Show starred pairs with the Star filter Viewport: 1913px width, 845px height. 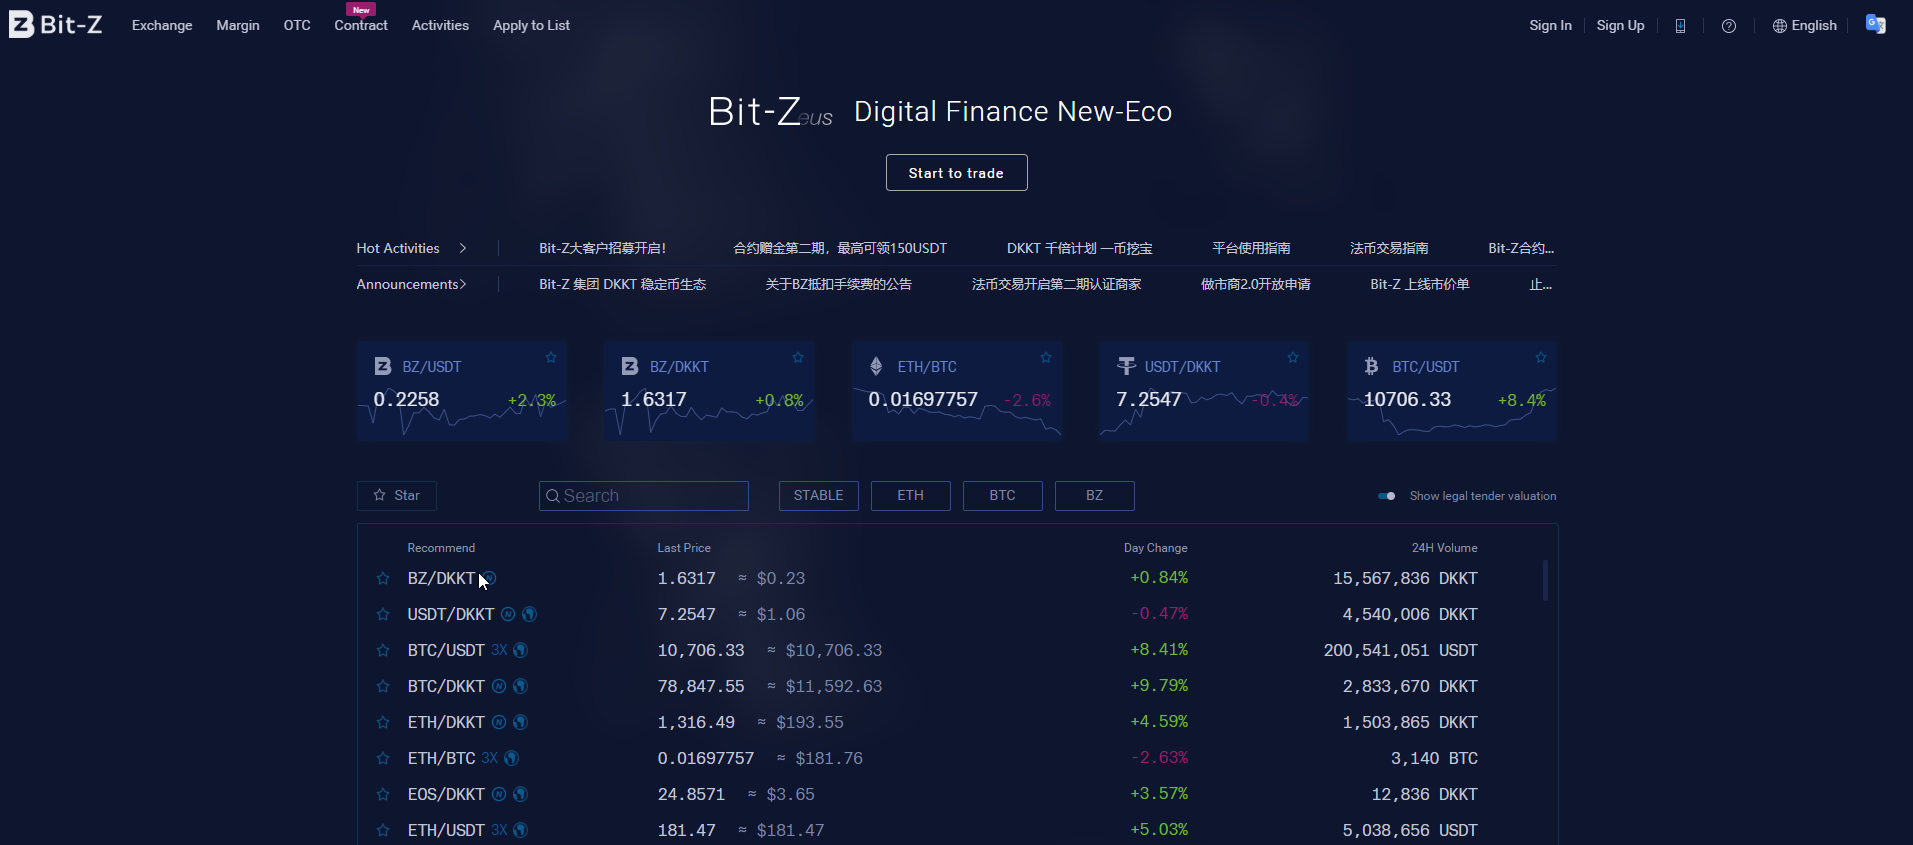click(x=397, y=496)
